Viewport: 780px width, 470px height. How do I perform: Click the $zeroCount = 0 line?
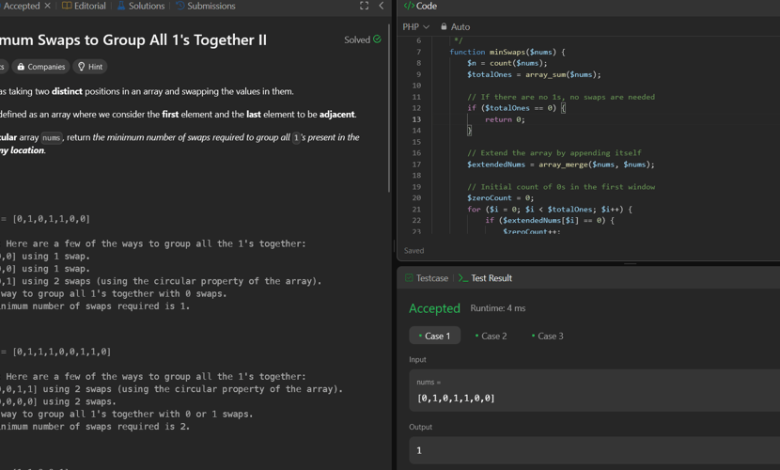click(x=500, y=198)
